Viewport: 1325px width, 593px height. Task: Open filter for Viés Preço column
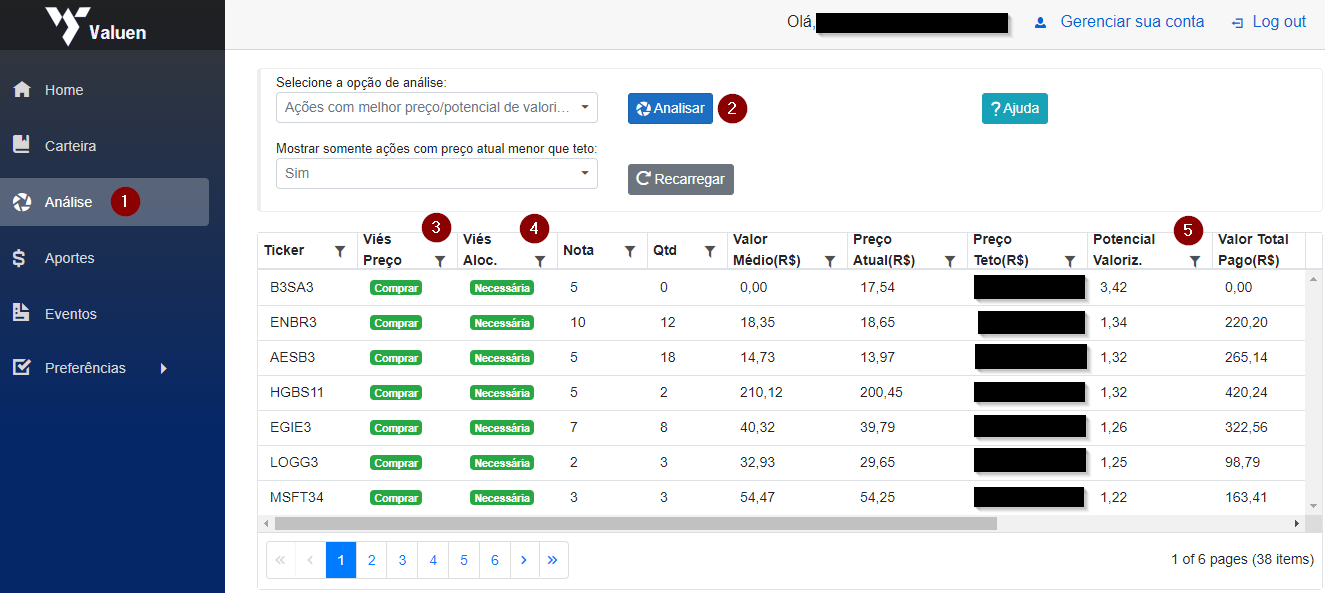click(439, 261)
